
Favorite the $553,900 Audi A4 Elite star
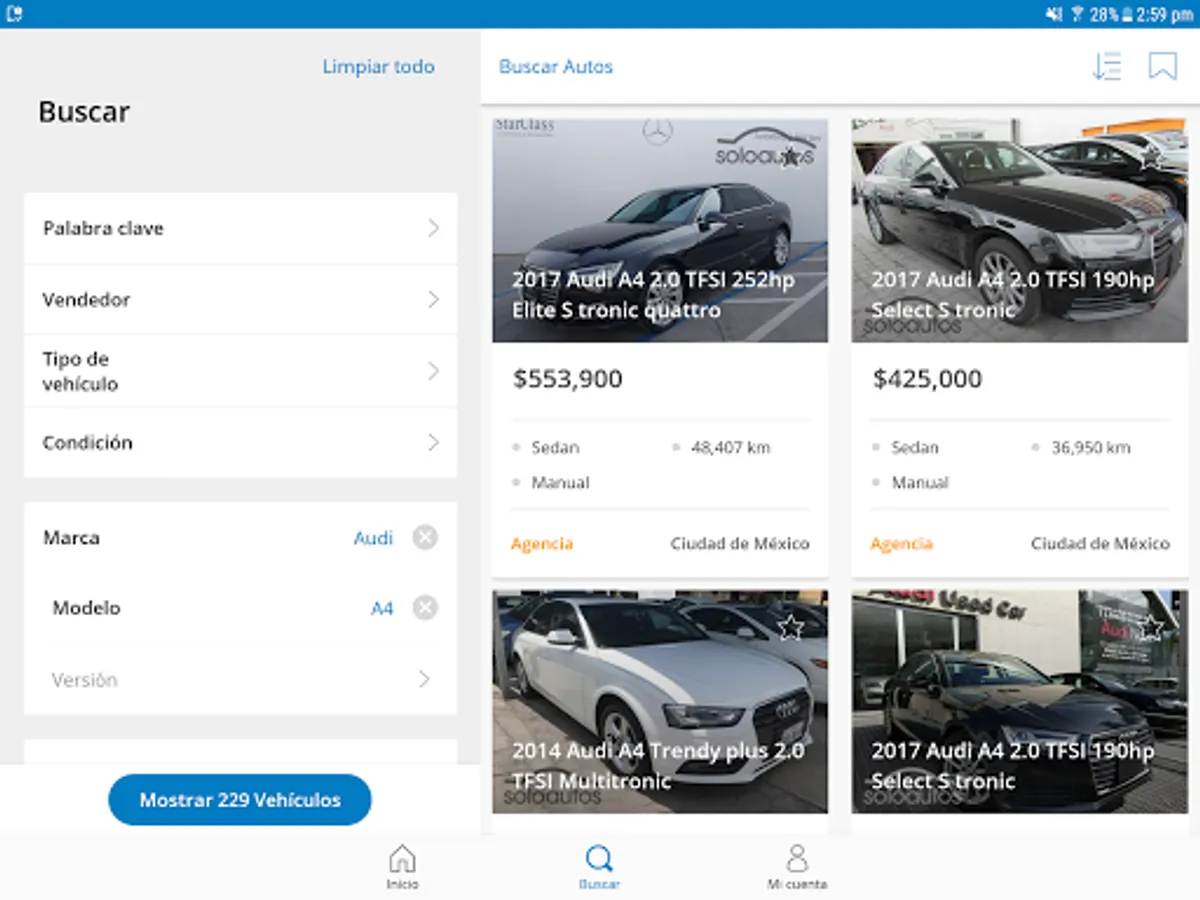790,157
